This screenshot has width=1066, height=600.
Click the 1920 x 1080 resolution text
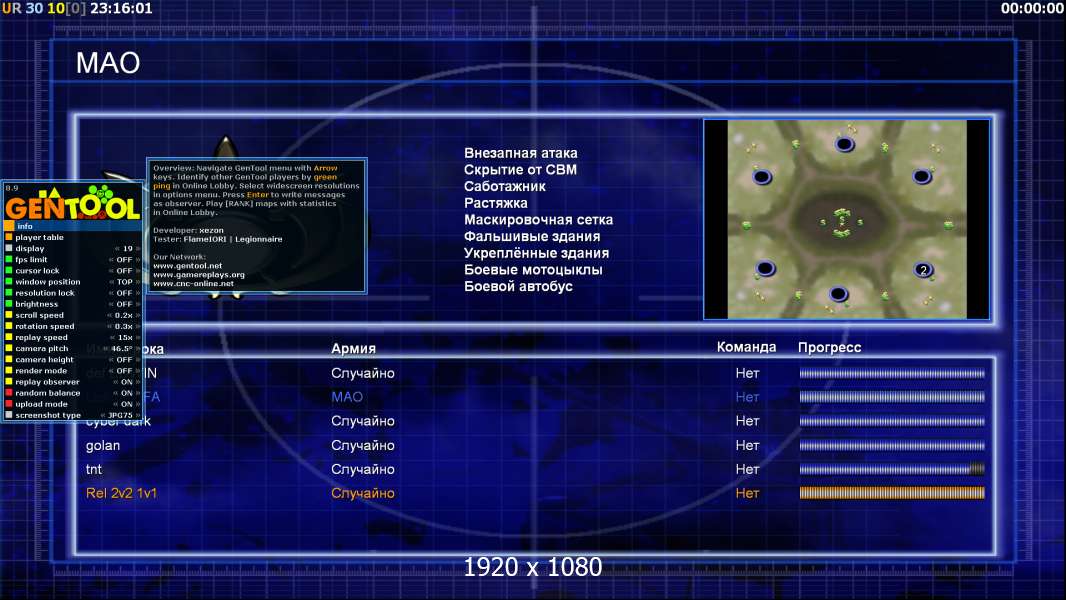click(x=532, y=567)
